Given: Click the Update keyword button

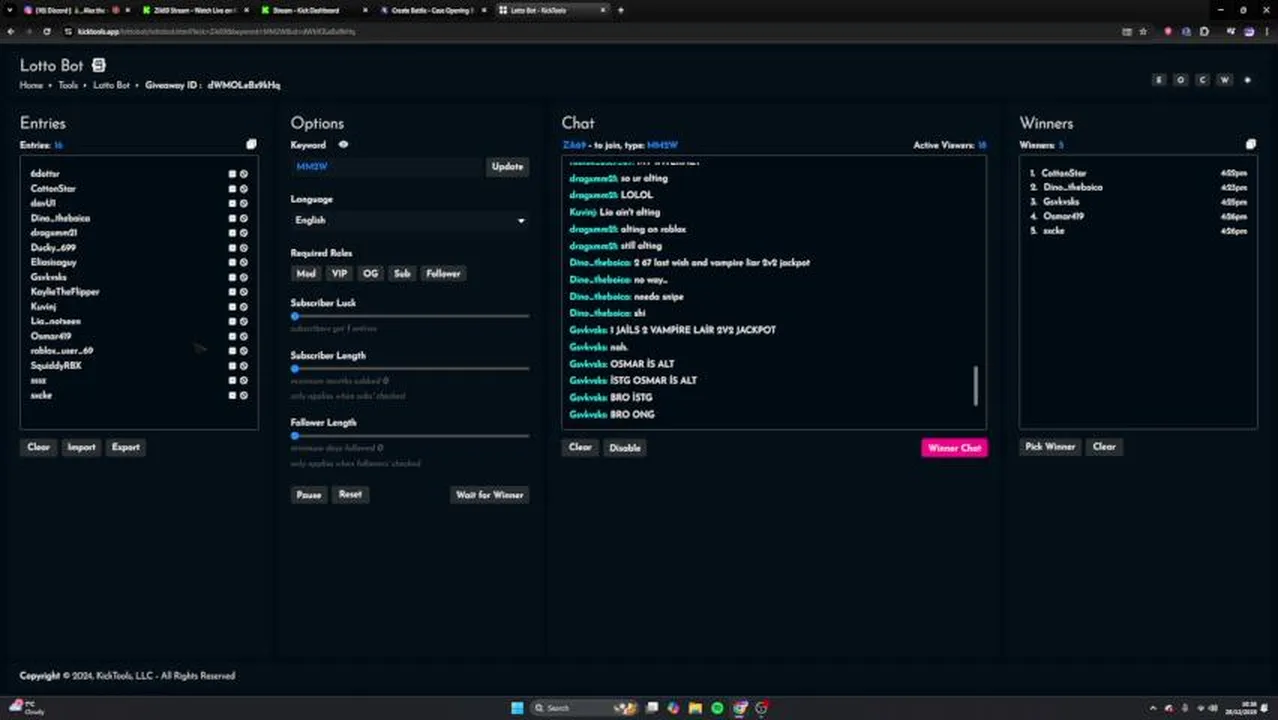Looking at the screenshot, I should [507, 166].
